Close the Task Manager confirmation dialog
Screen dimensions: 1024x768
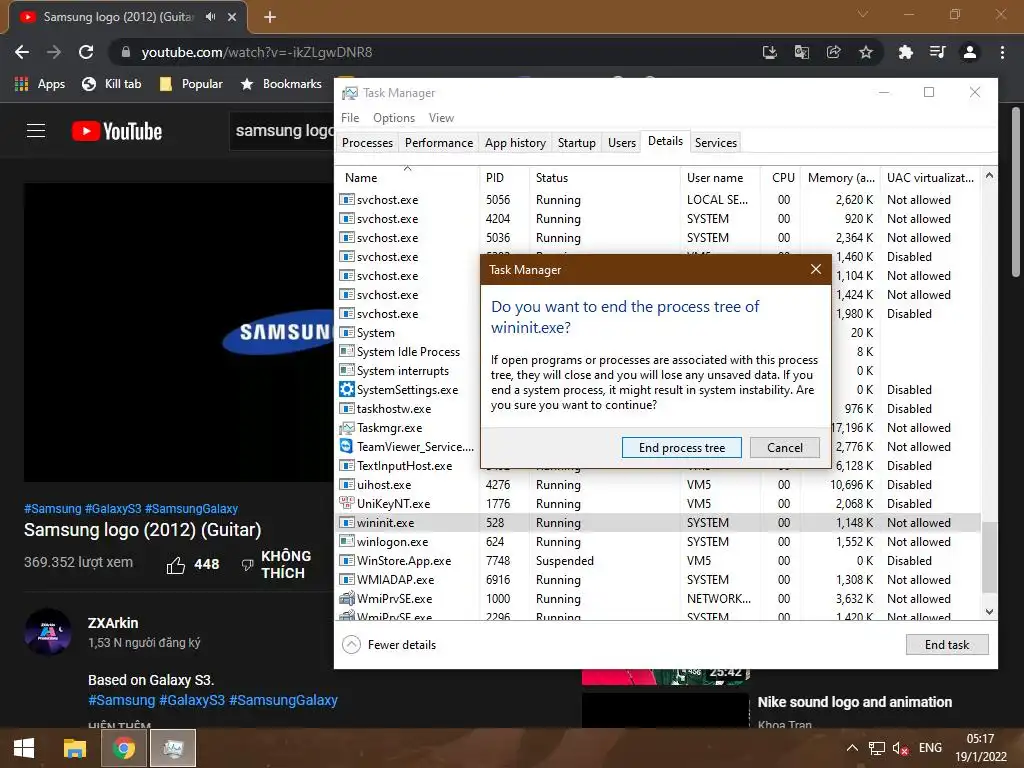[x=816, y=269]
